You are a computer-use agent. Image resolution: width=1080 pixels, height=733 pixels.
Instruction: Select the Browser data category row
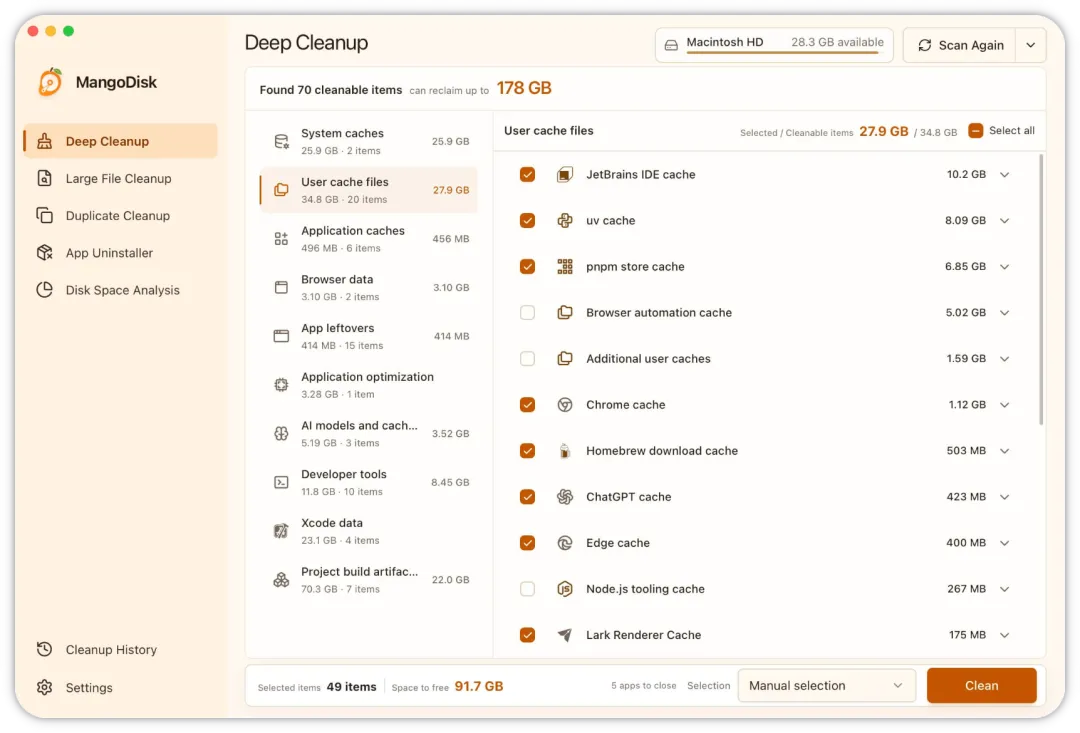click(368, 287)
